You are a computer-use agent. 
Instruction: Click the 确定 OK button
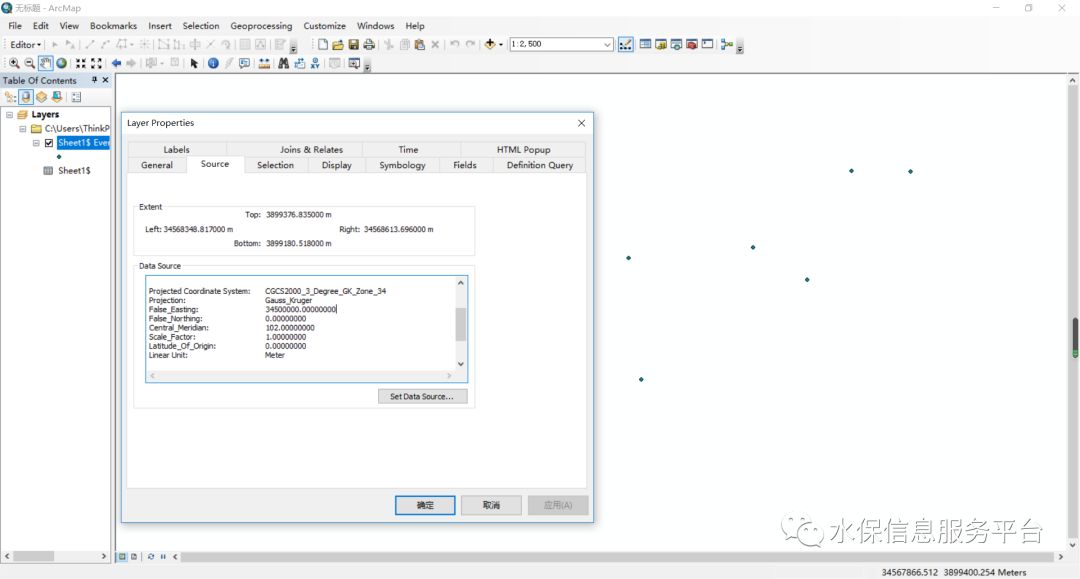[425, 505]
